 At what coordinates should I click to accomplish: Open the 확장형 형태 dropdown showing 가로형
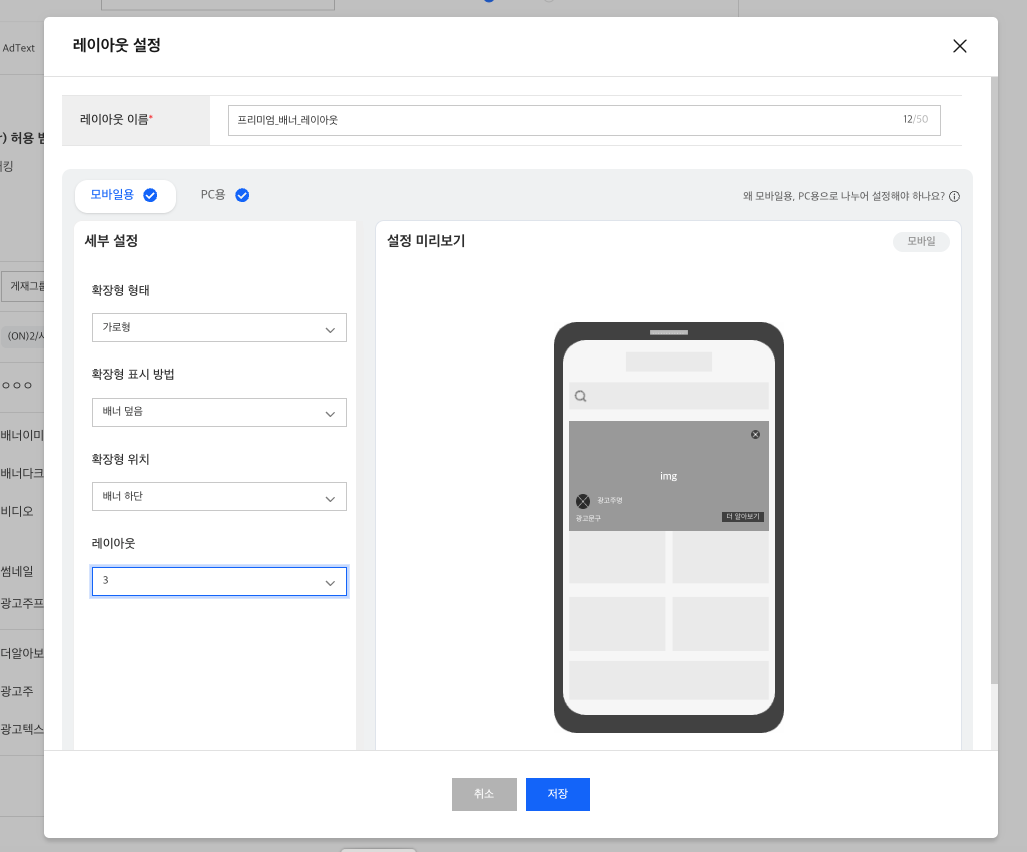tap(219, 328)
